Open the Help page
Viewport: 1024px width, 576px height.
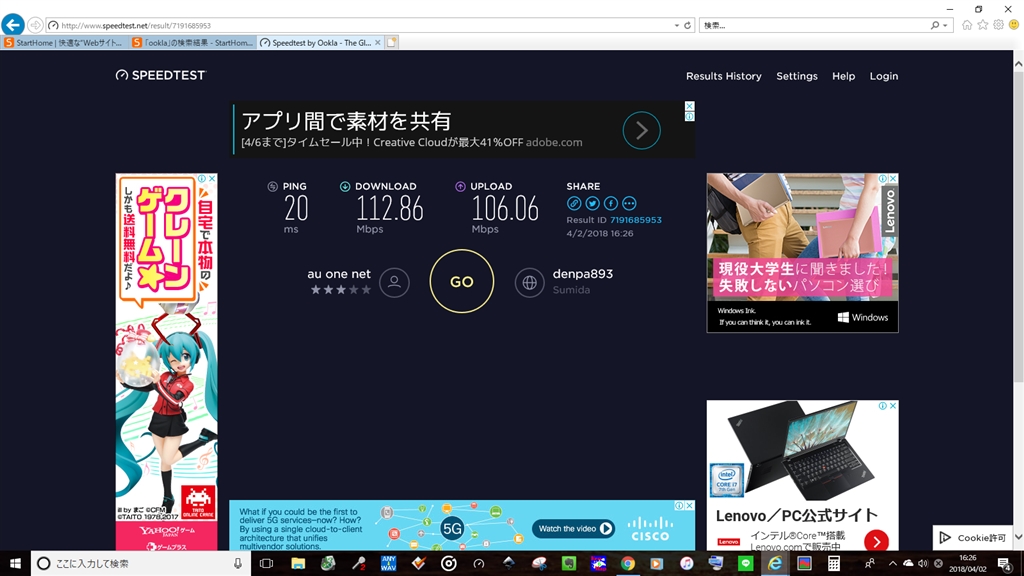coord(843,76)
